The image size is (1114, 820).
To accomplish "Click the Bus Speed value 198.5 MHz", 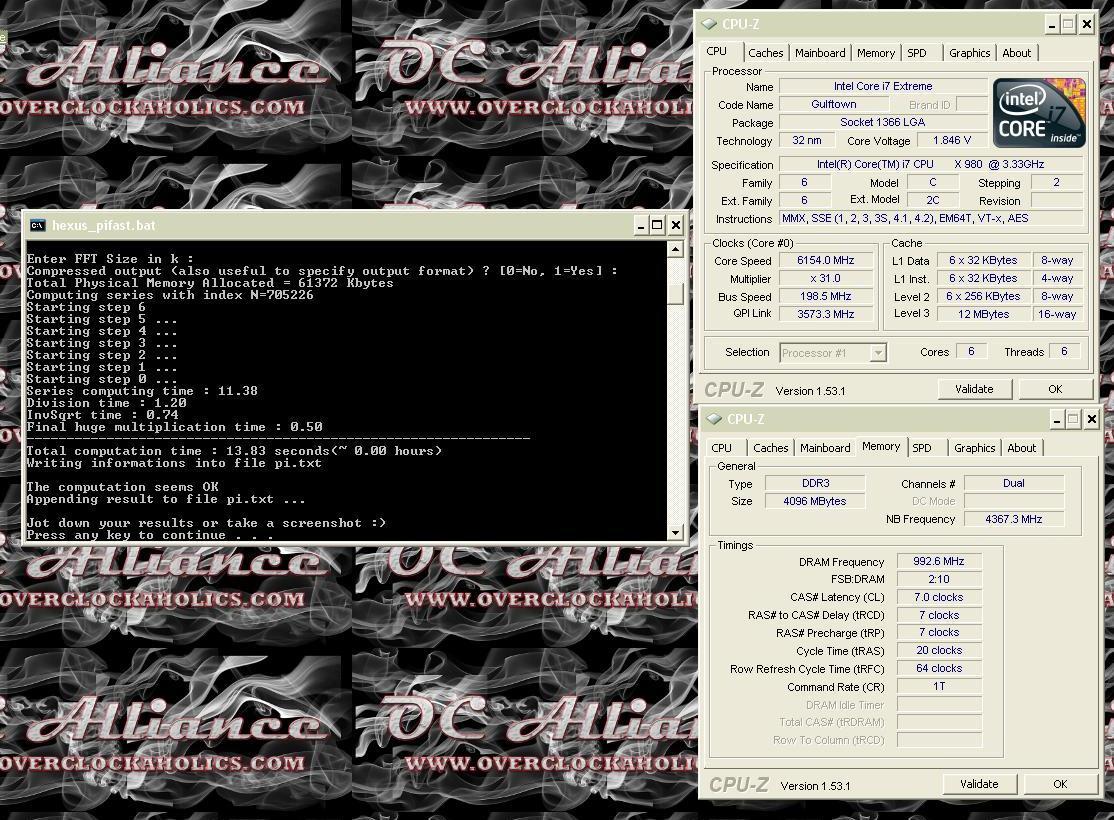I will (826, 296).
